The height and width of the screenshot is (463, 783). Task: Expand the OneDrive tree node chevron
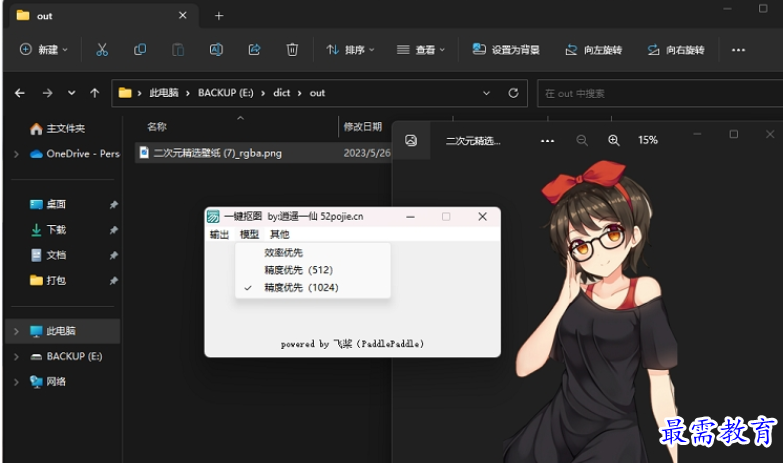(16, 154)
